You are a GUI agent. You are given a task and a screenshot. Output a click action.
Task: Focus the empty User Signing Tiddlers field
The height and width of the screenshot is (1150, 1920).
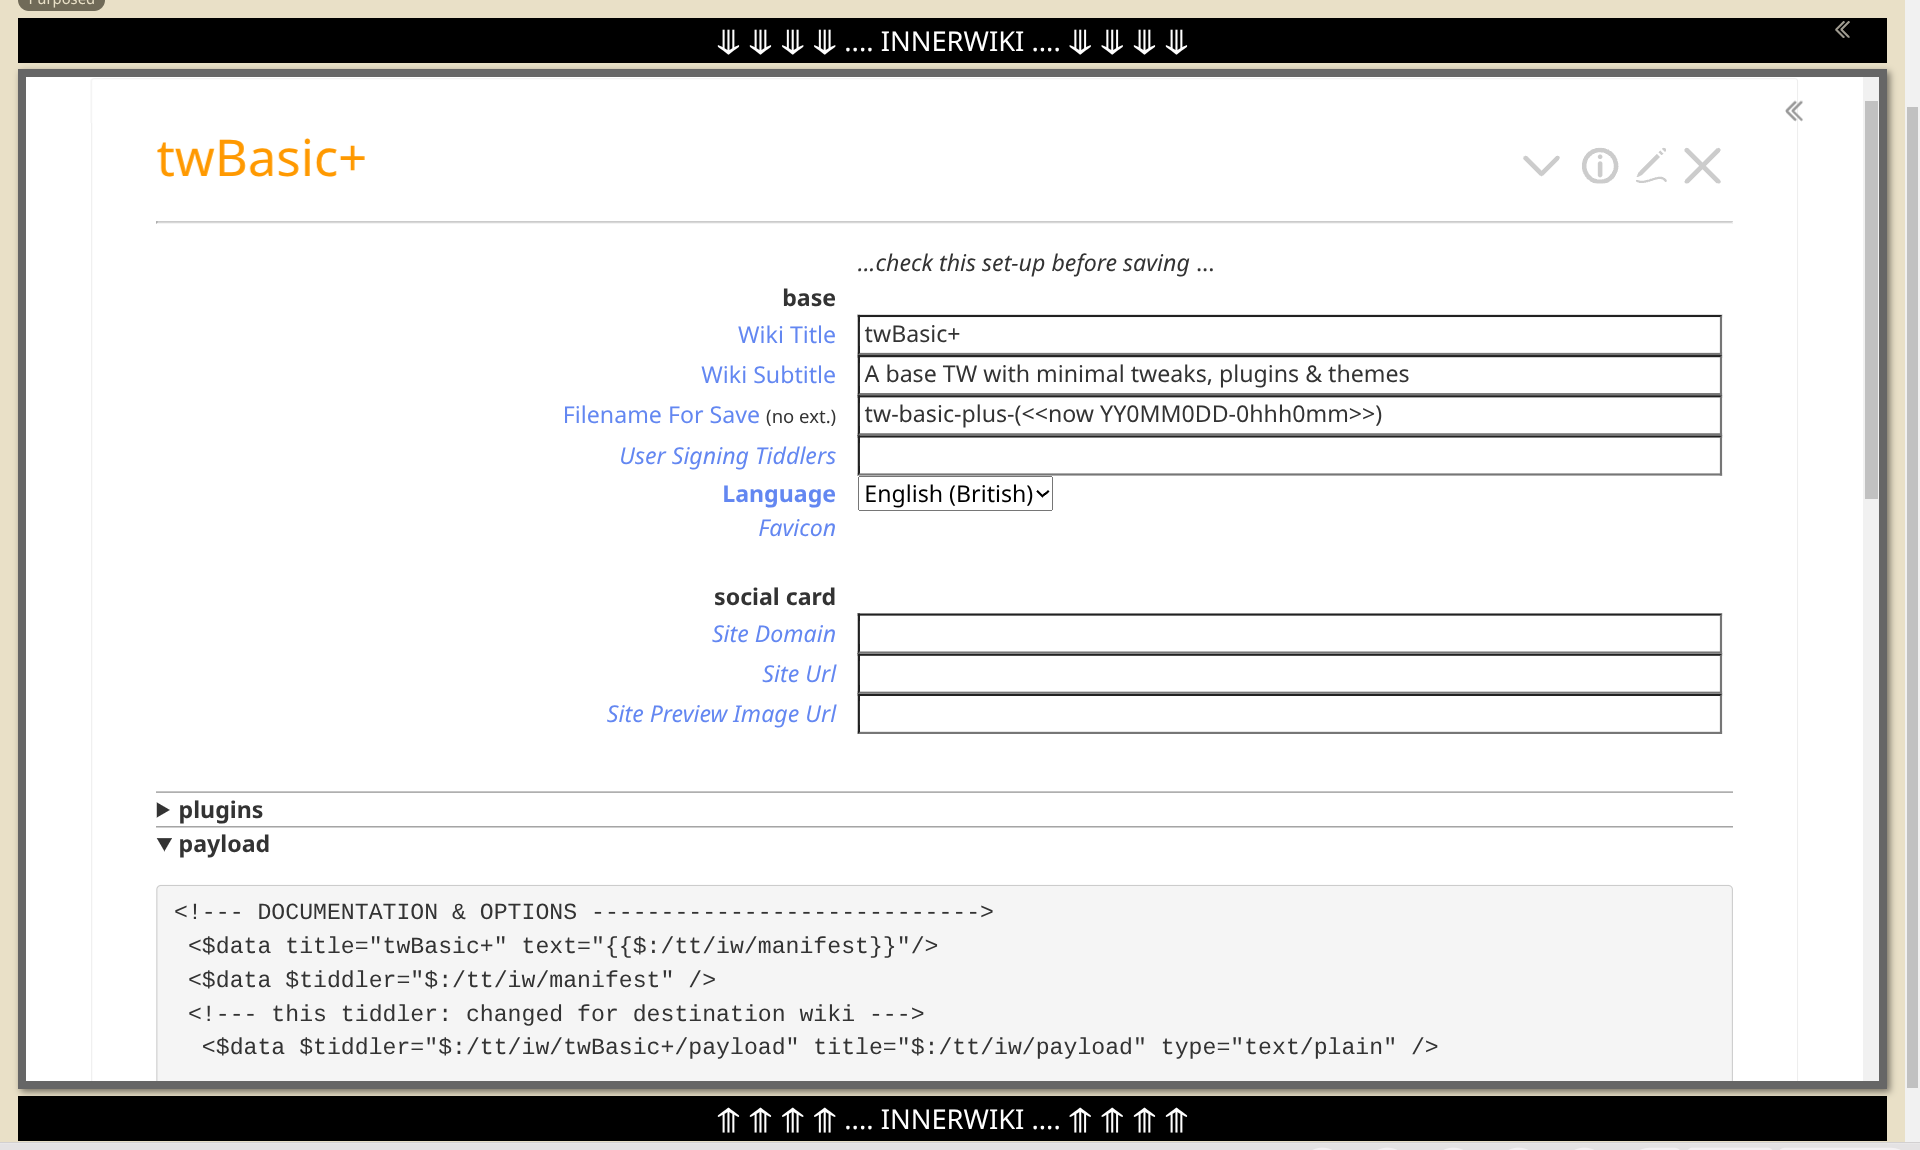[1289, 456]
